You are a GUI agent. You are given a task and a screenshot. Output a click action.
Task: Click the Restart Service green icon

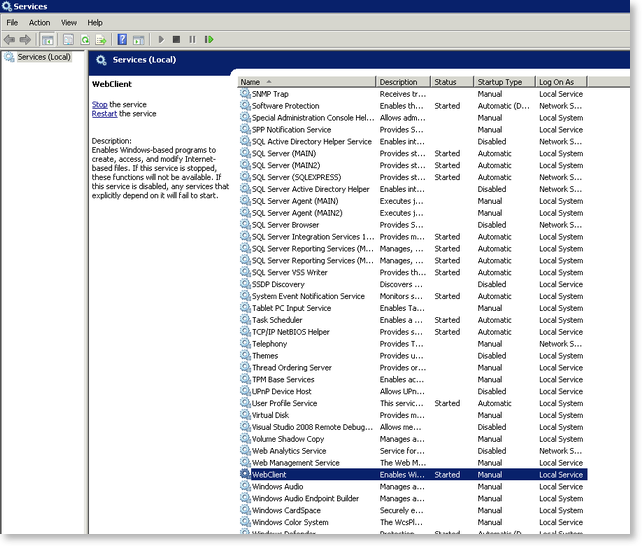pyautogui.click(x=209, y=40)
